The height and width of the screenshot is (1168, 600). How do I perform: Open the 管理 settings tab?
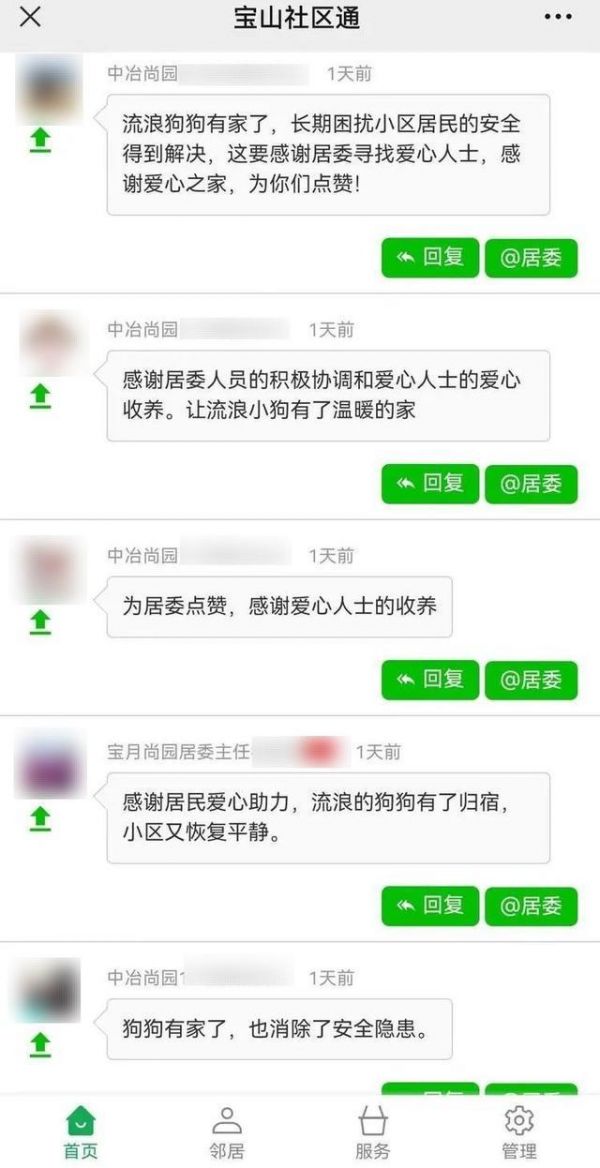[x=520, y=1132]
